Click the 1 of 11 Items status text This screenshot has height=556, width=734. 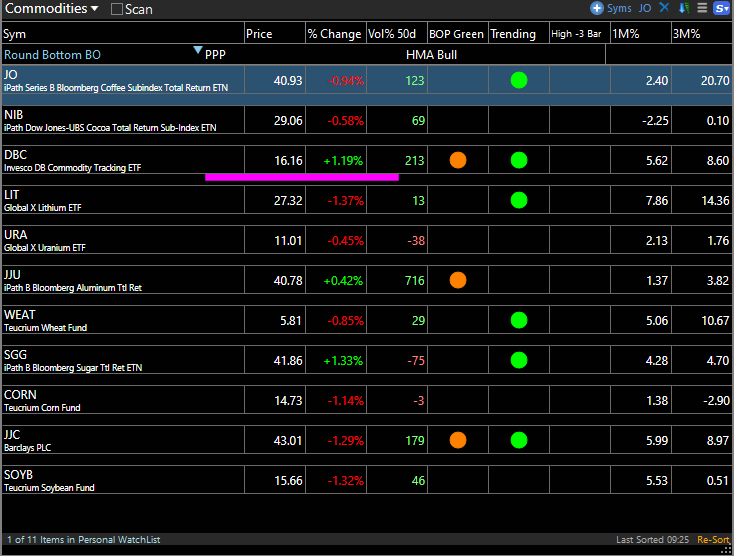point(83,540)
